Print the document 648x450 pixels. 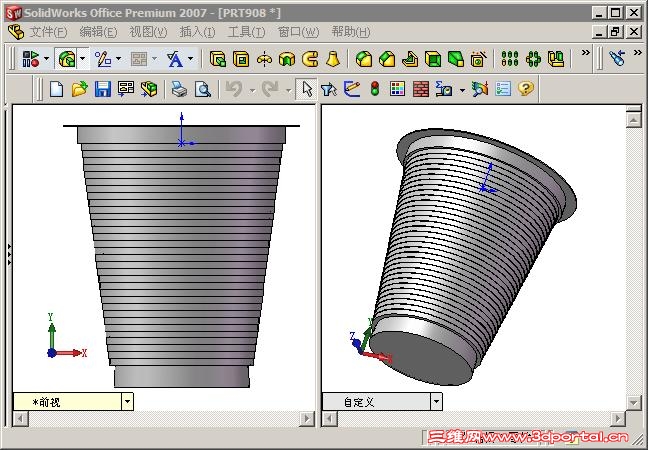point(179,89)
